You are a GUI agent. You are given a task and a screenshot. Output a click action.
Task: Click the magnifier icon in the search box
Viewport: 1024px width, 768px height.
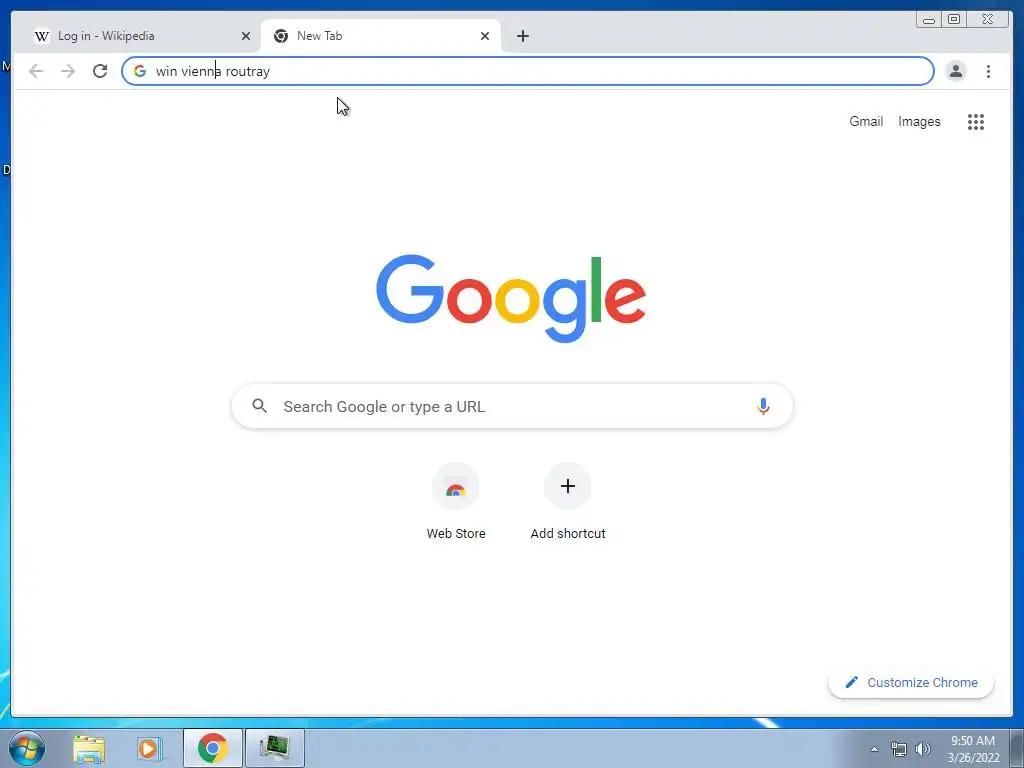259,406
